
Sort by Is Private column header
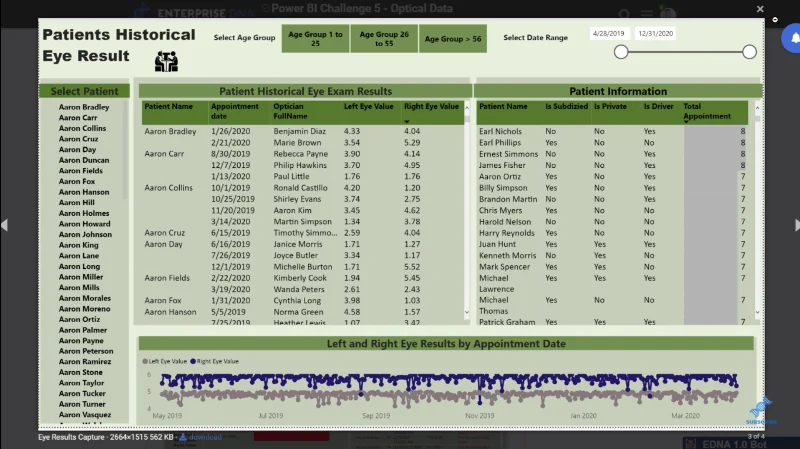(610, 107)
